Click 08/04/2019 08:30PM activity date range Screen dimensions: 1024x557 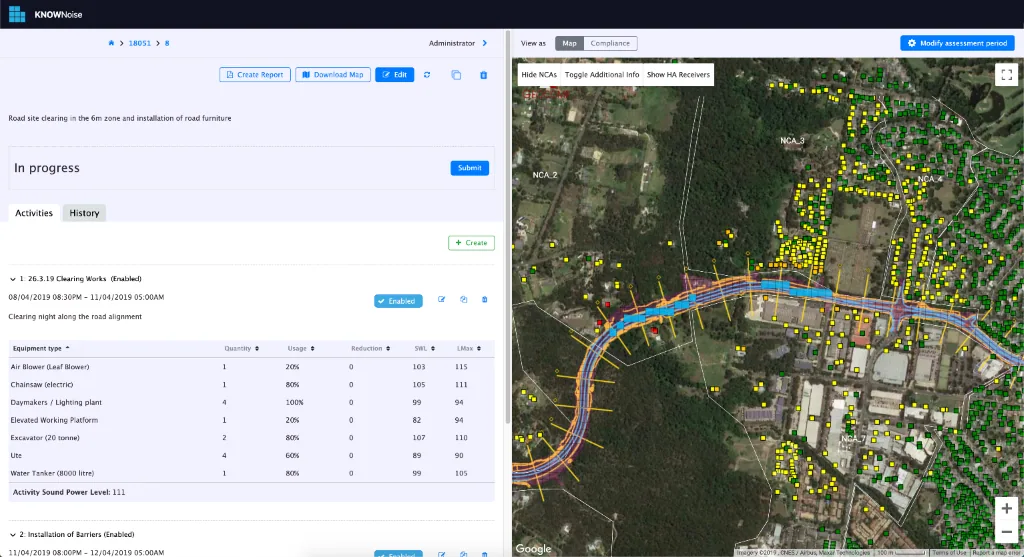[86, 297]
